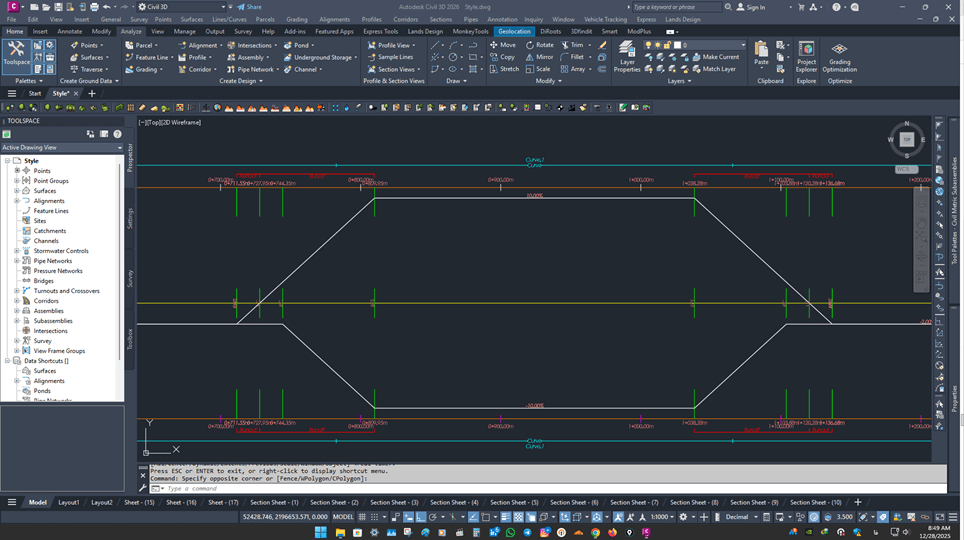The width and height of the screenshot is (964, 540).
Task: Click the Sign In link
Action: pos(755,7)
